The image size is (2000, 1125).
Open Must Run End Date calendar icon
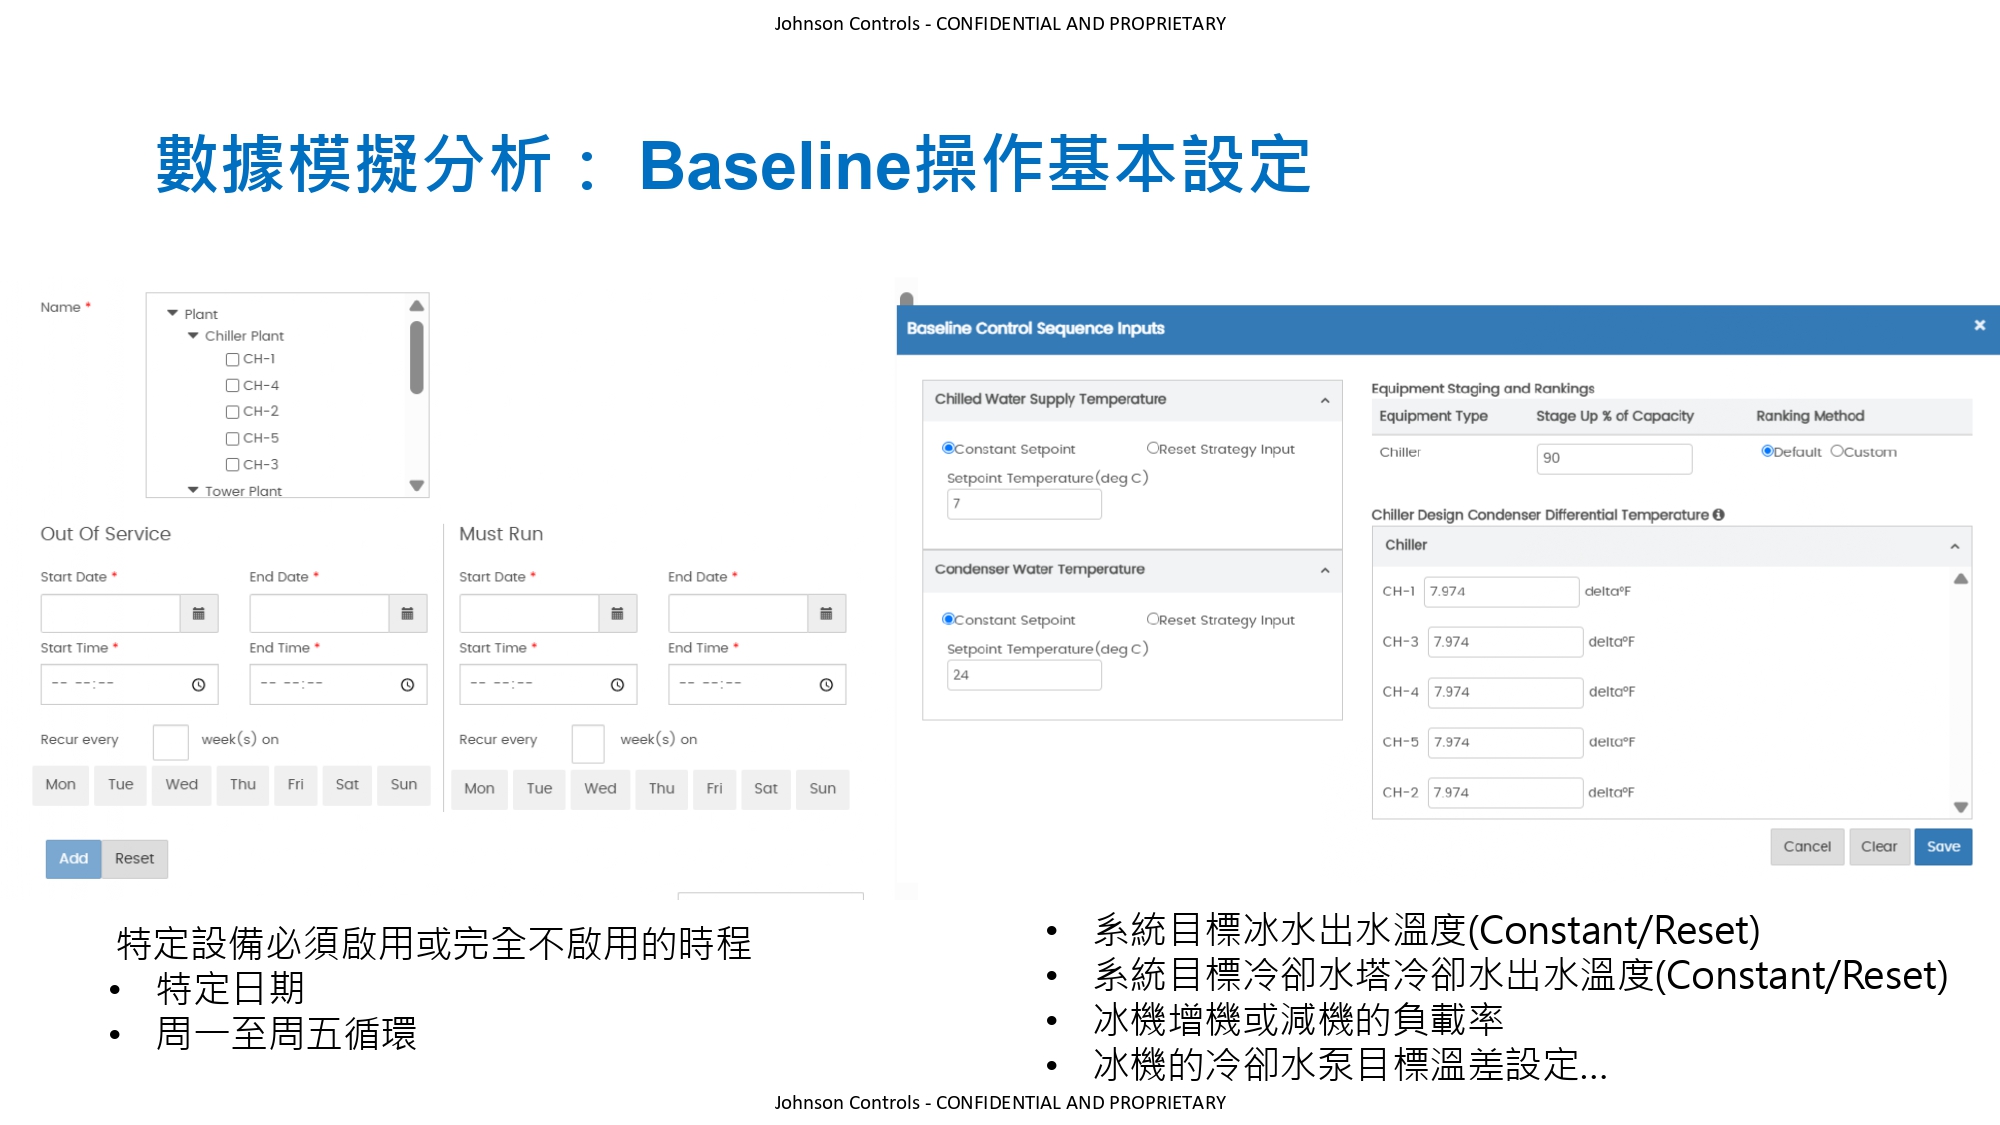click(x=826, y=614)
